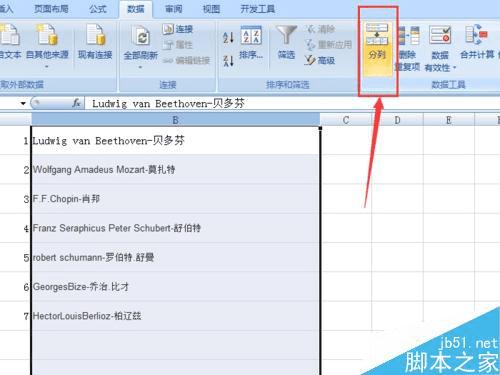
Task: Click the 连接 button
Action: (178, 29)
